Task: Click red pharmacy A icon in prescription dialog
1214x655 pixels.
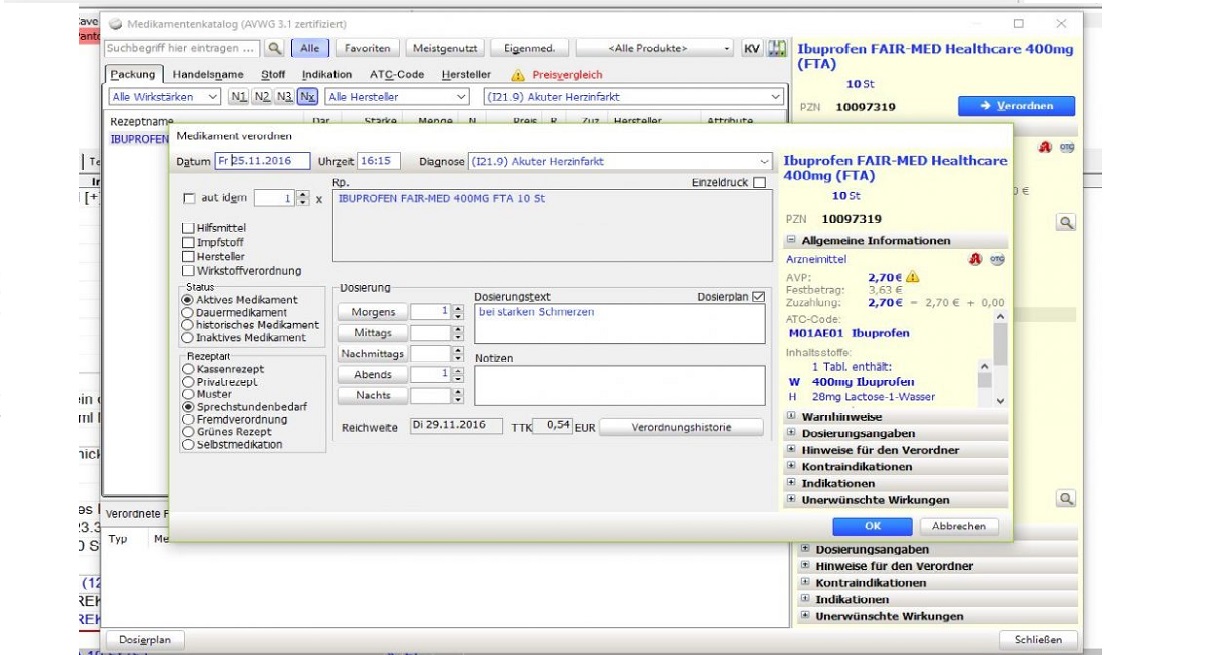Action: click(974, 259)
